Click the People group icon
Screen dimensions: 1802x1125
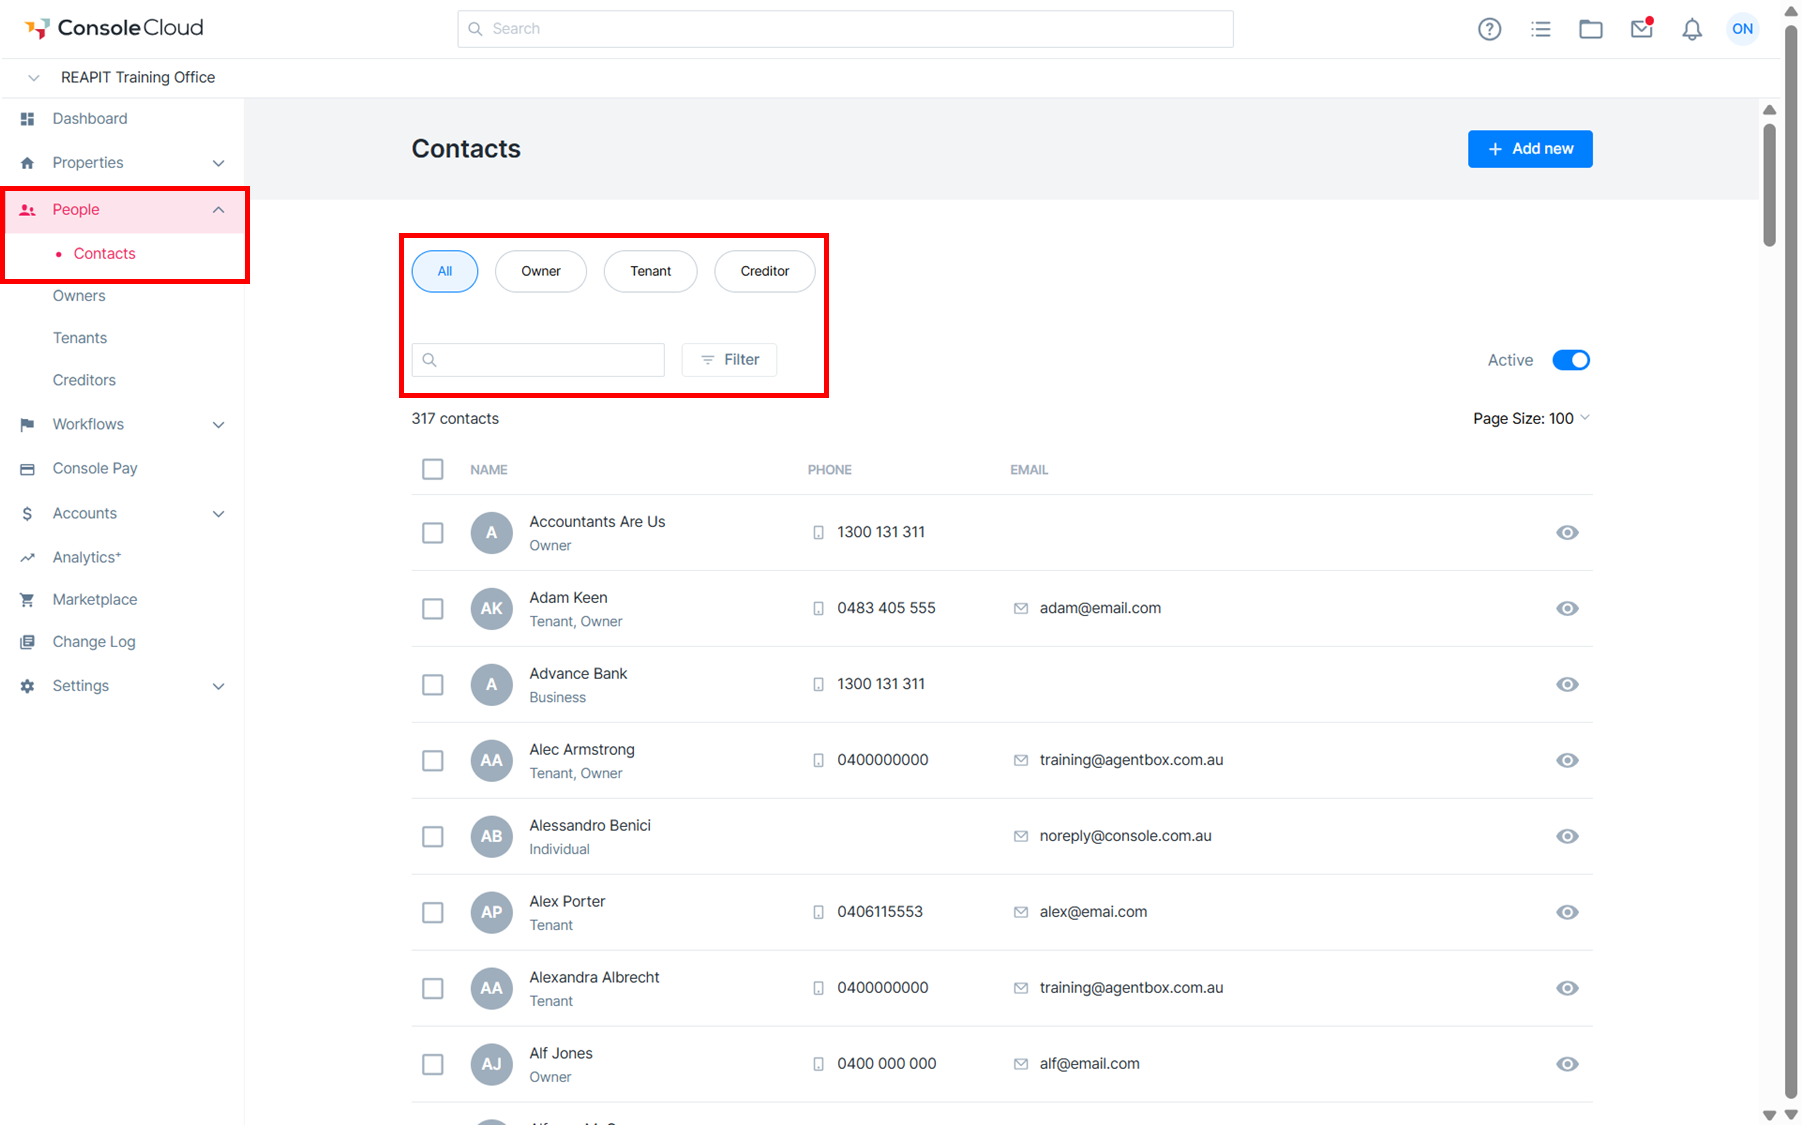[28, 210]
